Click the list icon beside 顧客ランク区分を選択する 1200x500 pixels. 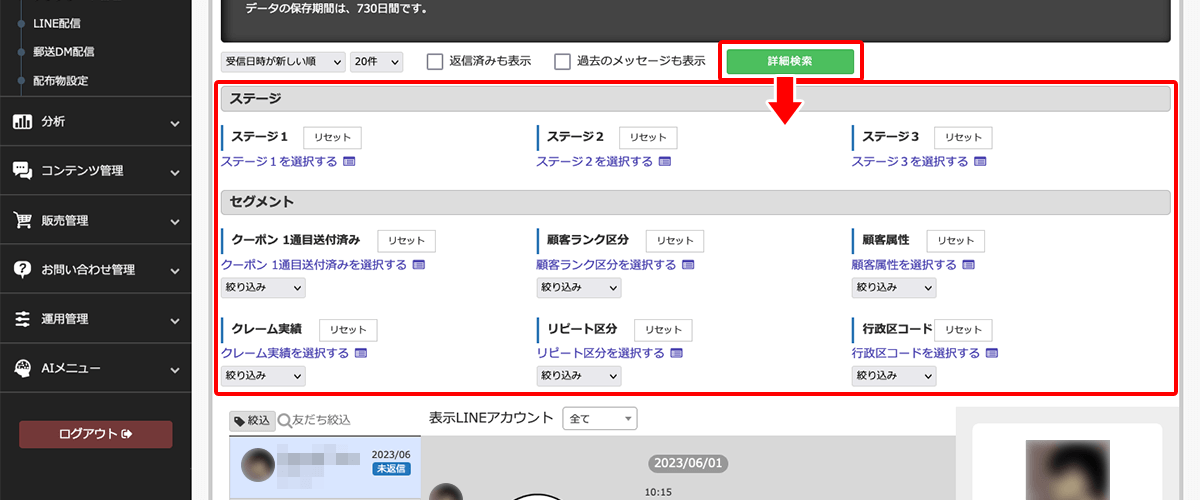[688, 265]
